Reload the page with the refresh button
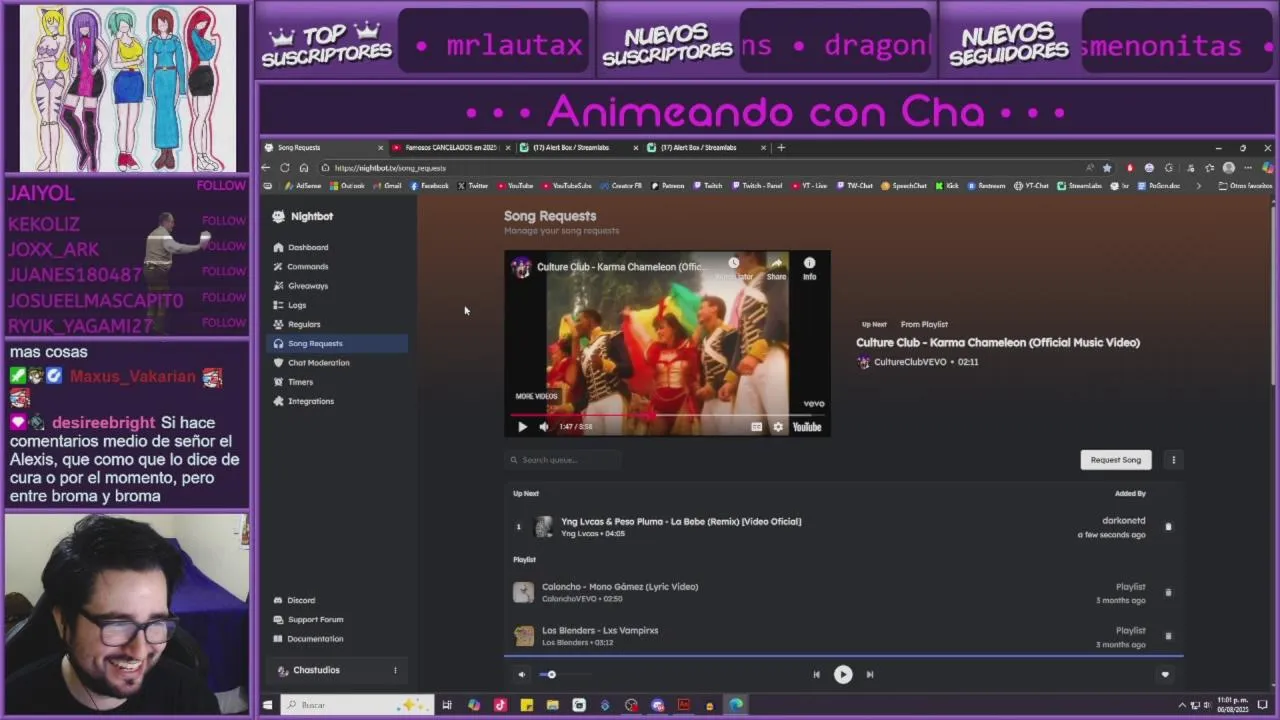Viewport: 1280px width, 720px height. (x=285, y=168)
